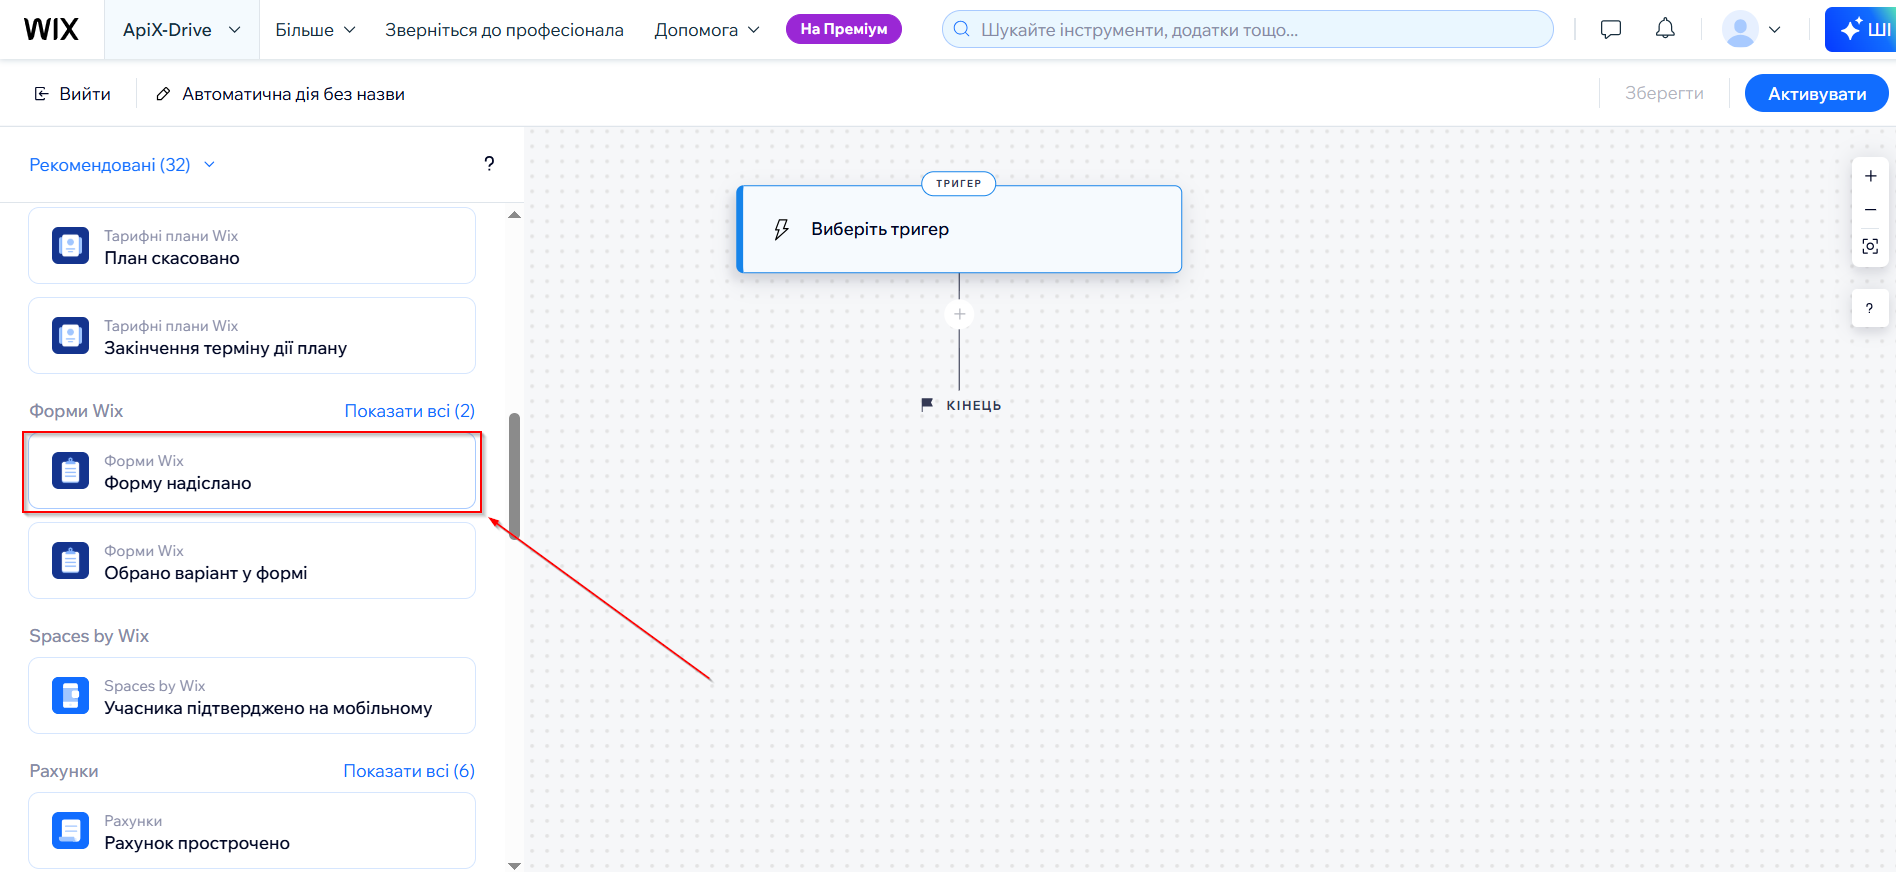1896x872 pixels.
Task: Click the pencil icon to rename automation
Action: coord(163,94)
